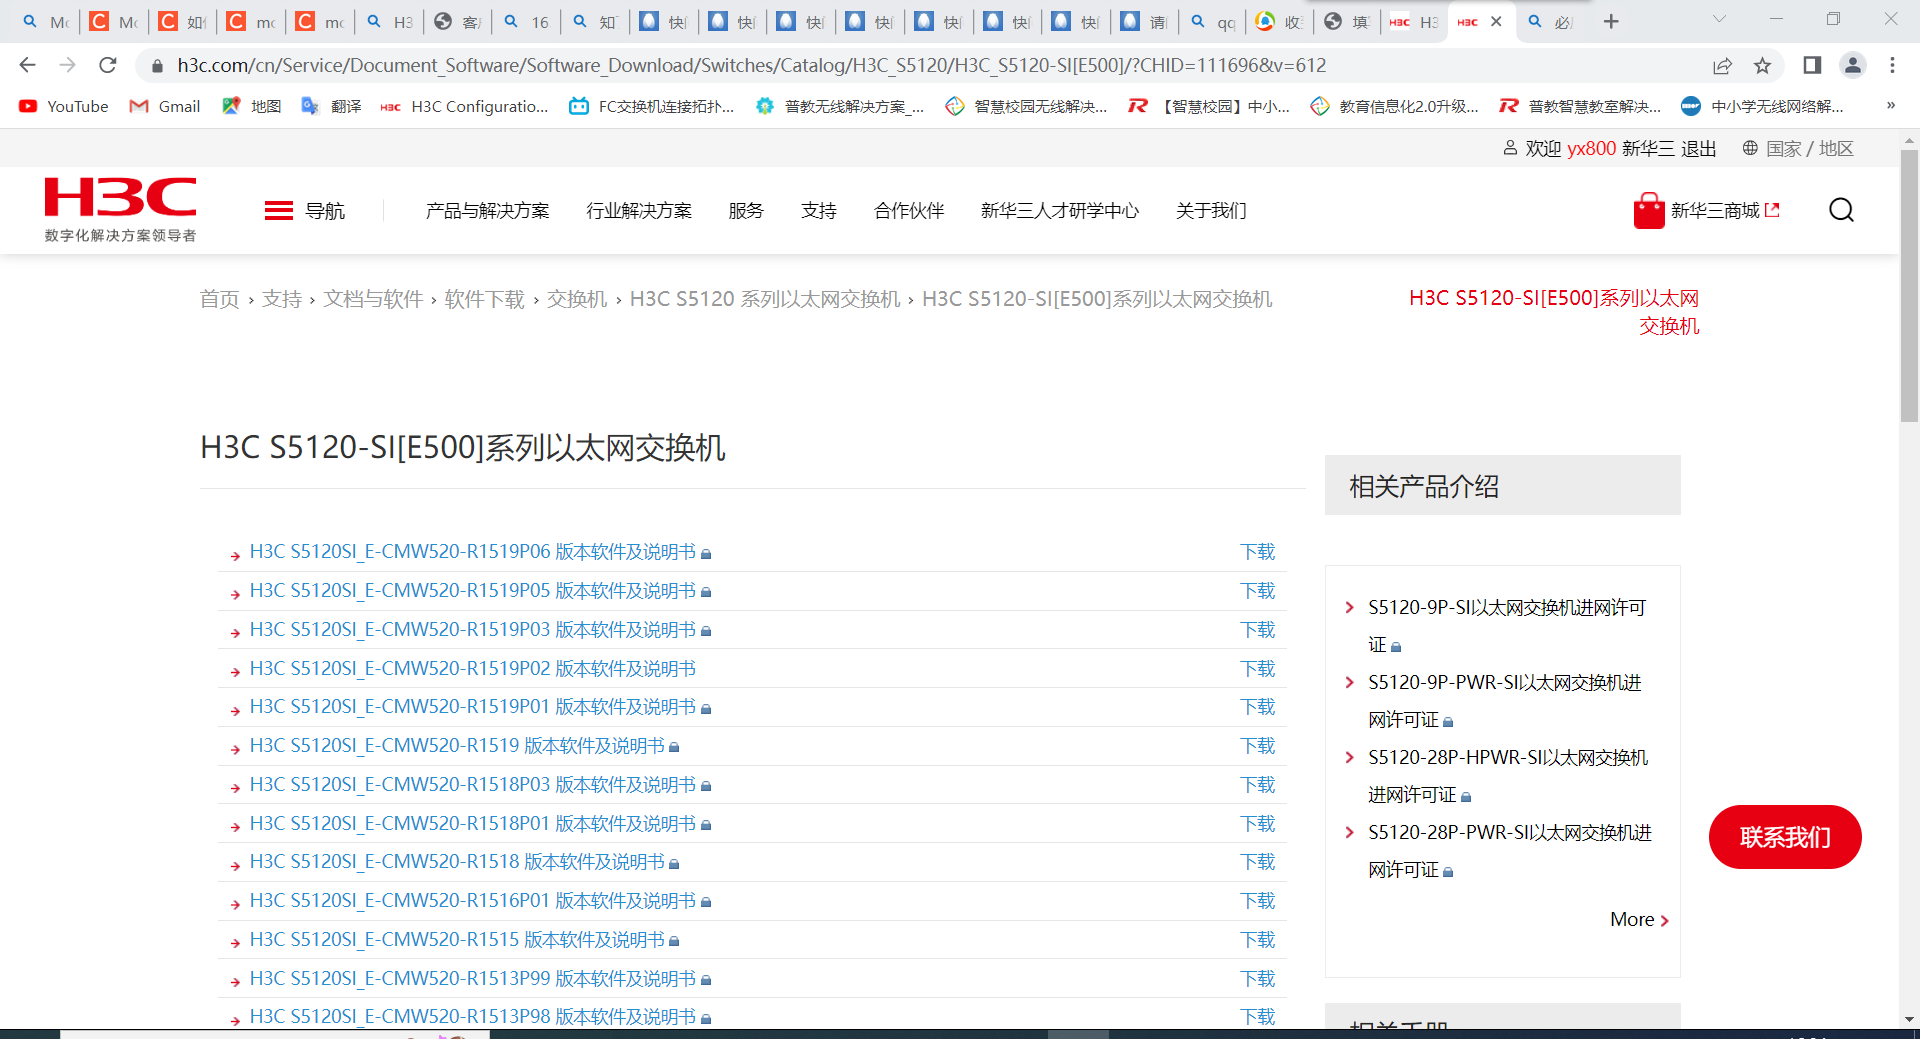Viewport: 1920px width, 1039px height.
Task: Click the site security padlock icon
Action: [x=157, y=66]
